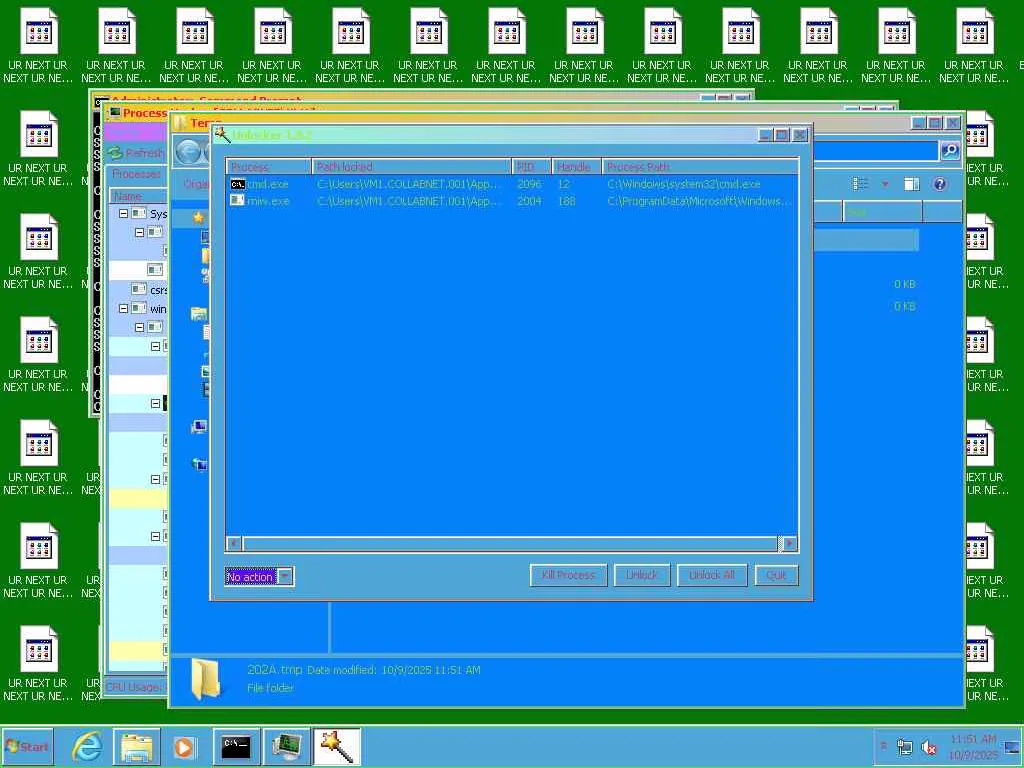Sort by the Process column header
Image resolution: width=1024 pixels, height=768 pixels.
(268, 167)
